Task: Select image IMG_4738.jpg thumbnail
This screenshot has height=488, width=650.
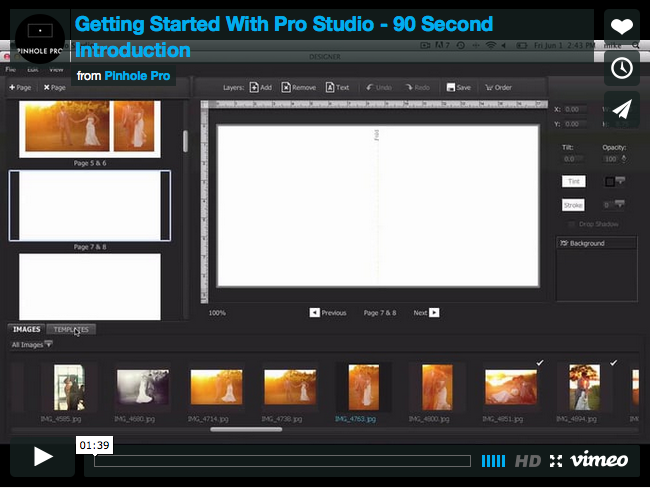Action: click(x=290, y=387)
